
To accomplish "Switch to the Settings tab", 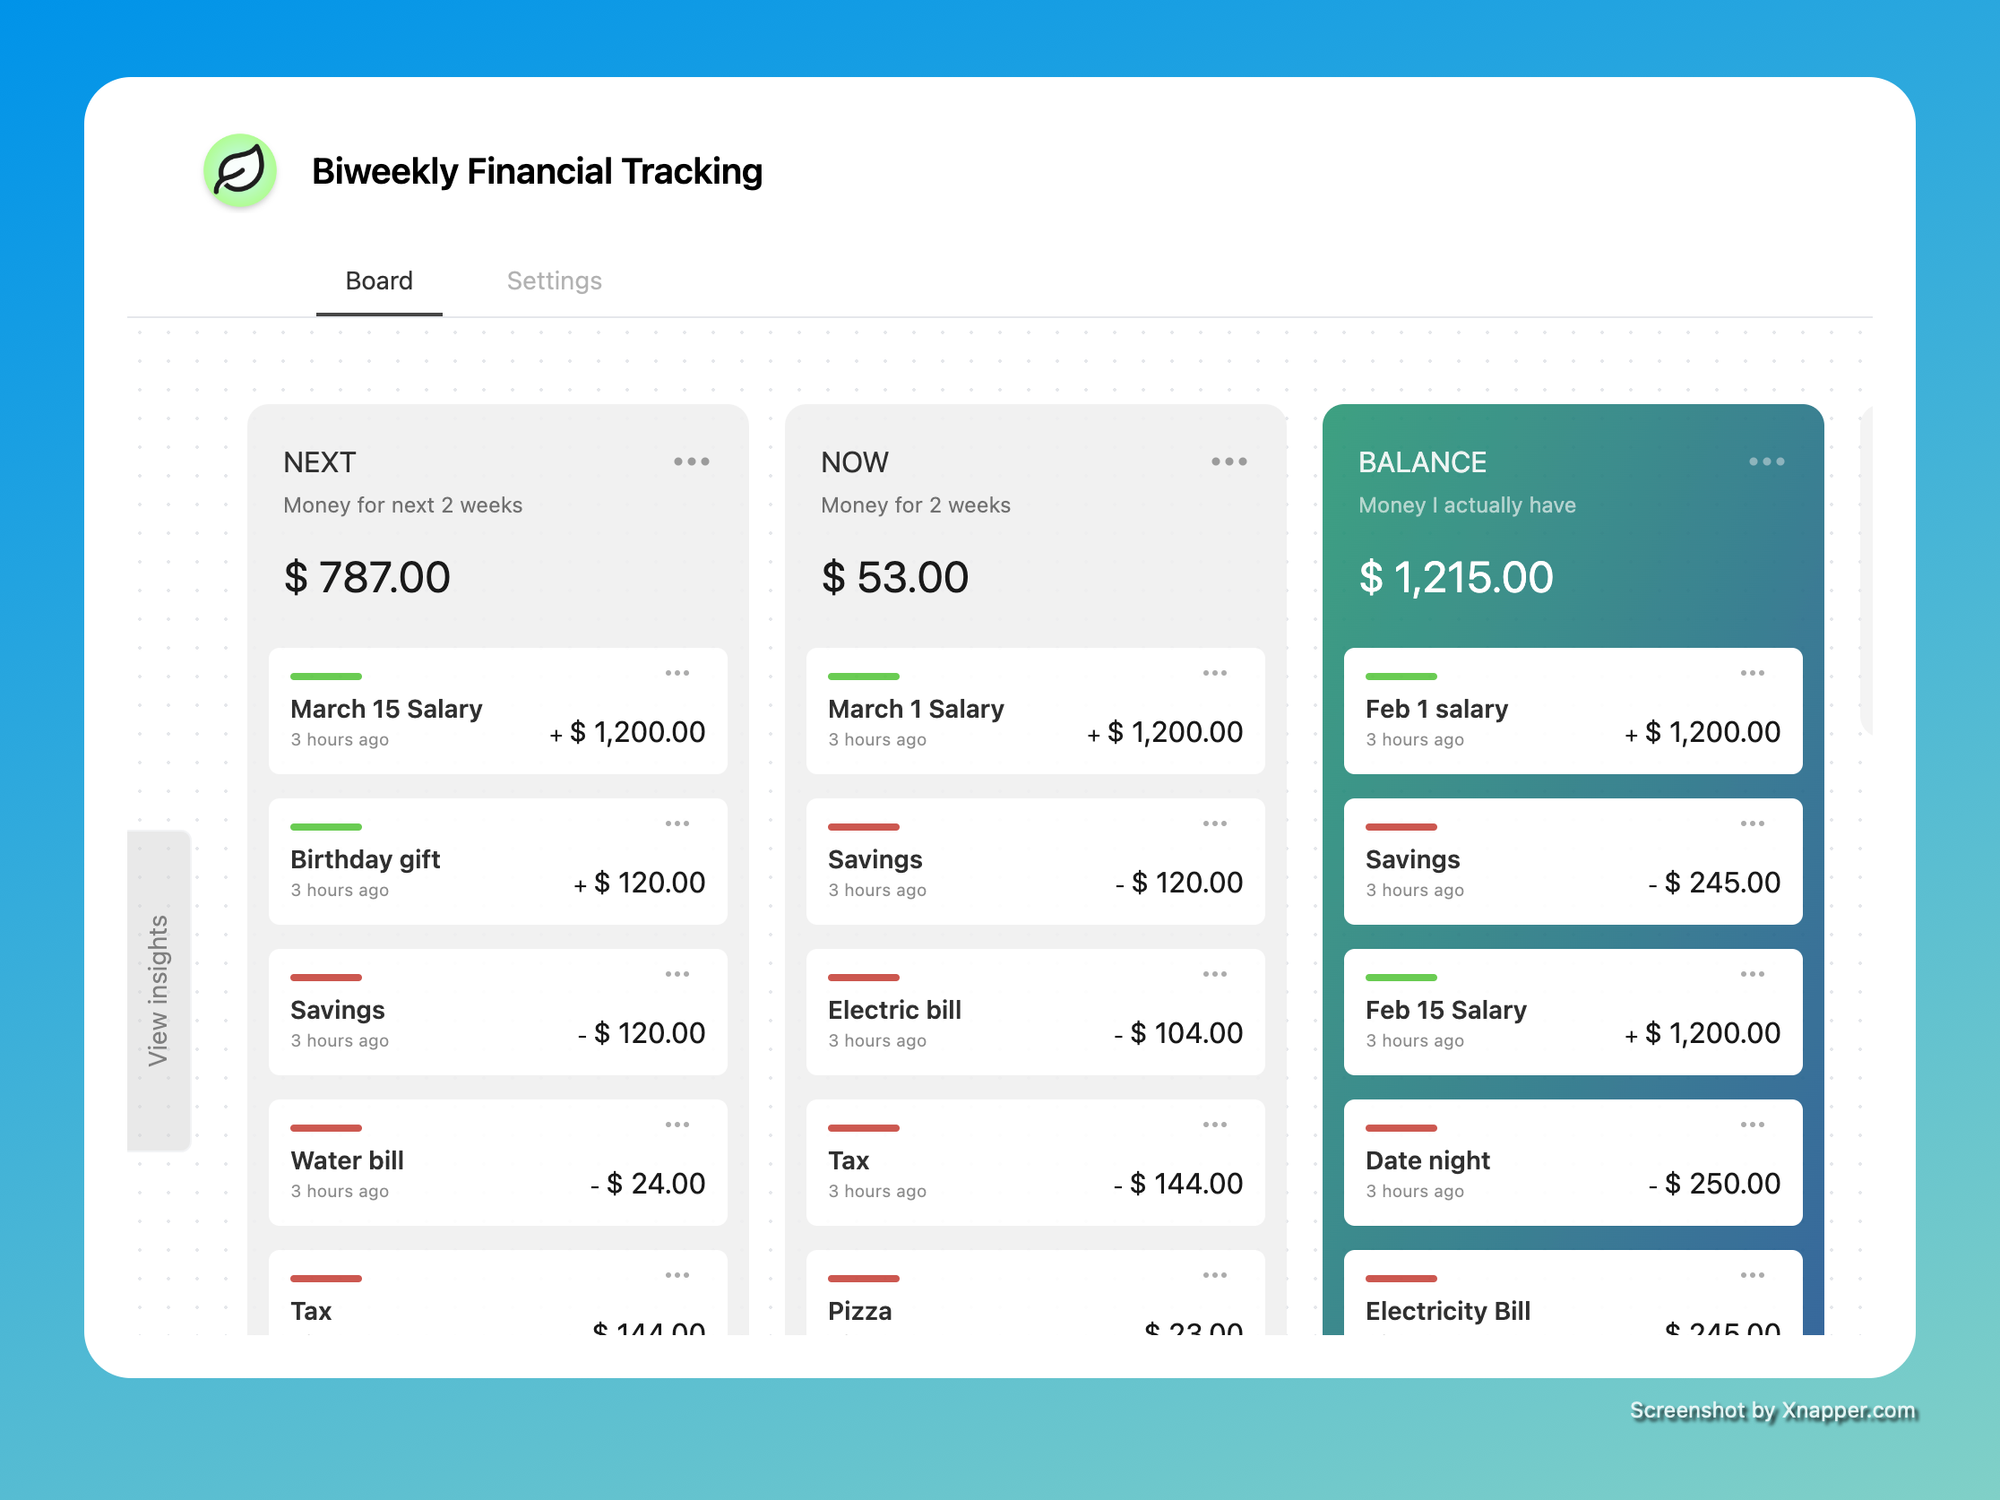I will pyautogui.click(x=554, y=281).
